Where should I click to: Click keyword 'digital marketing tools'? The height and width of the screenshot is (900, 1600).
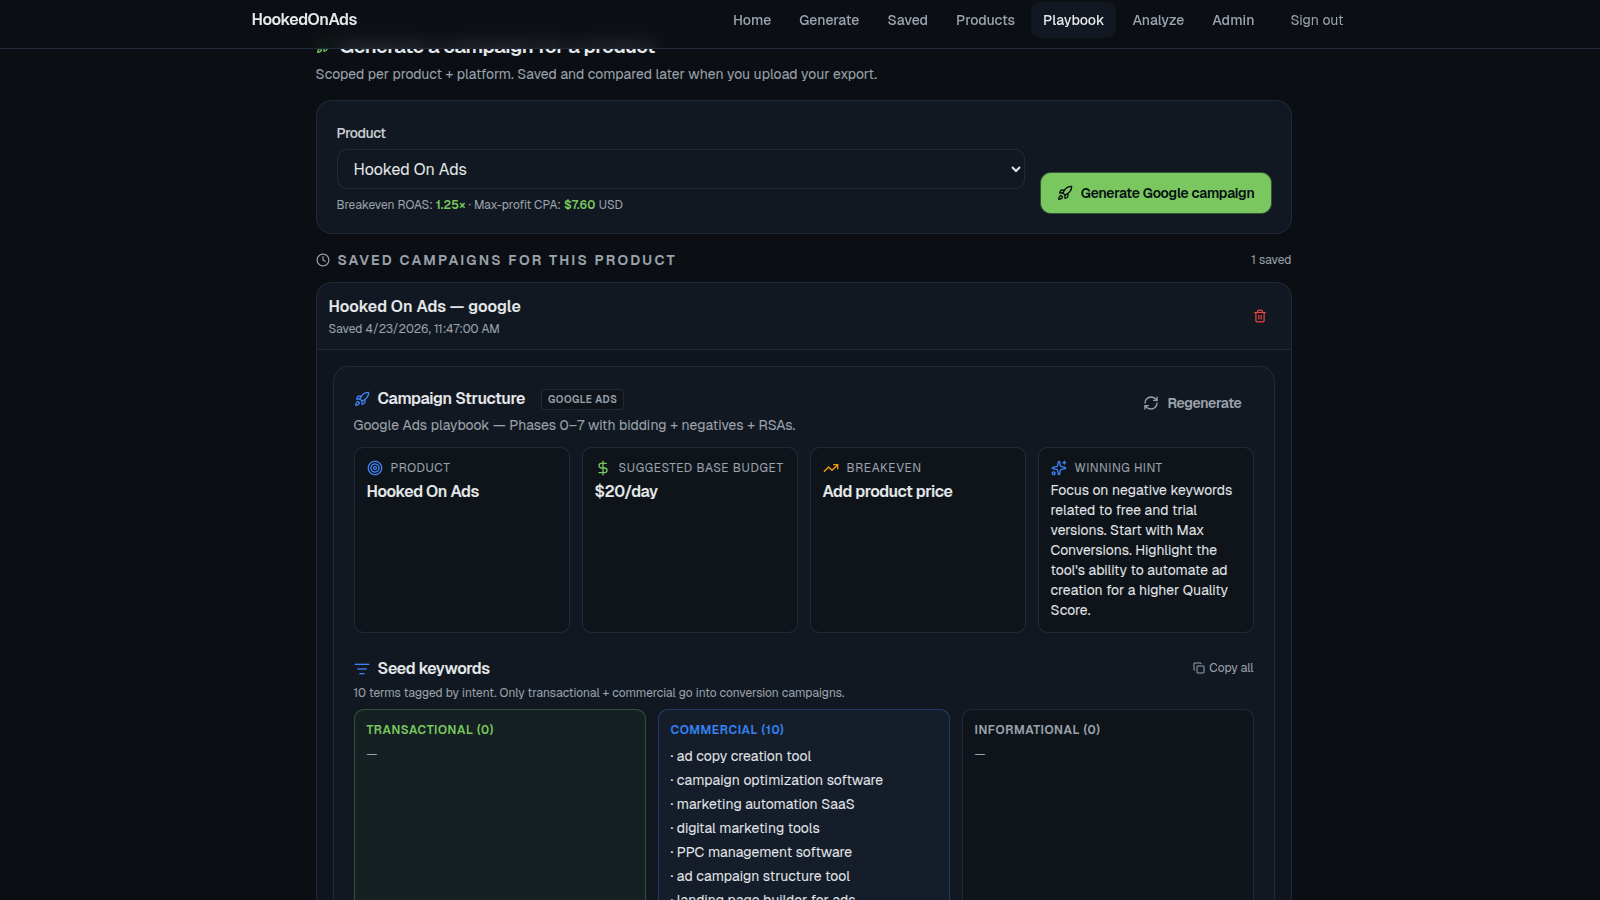click(x=748, y=829)
